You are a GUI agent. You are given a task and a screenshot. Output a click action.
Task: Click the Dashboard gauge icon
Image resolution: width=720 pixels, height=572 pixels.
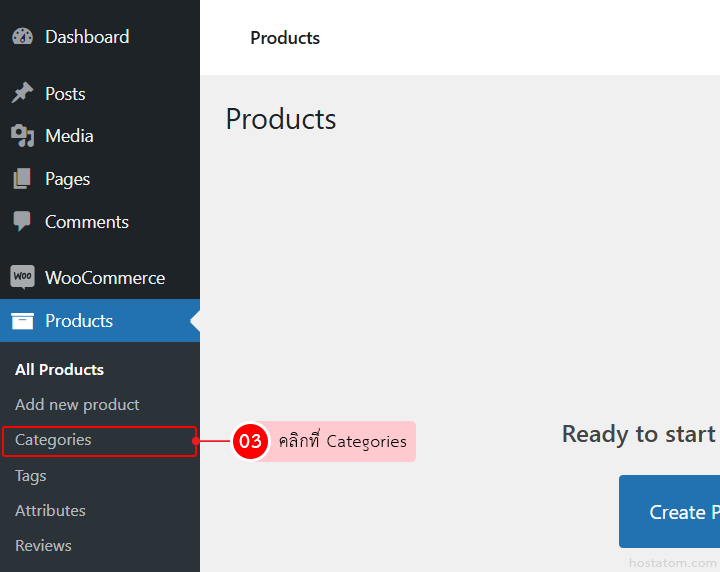(22, 37)
